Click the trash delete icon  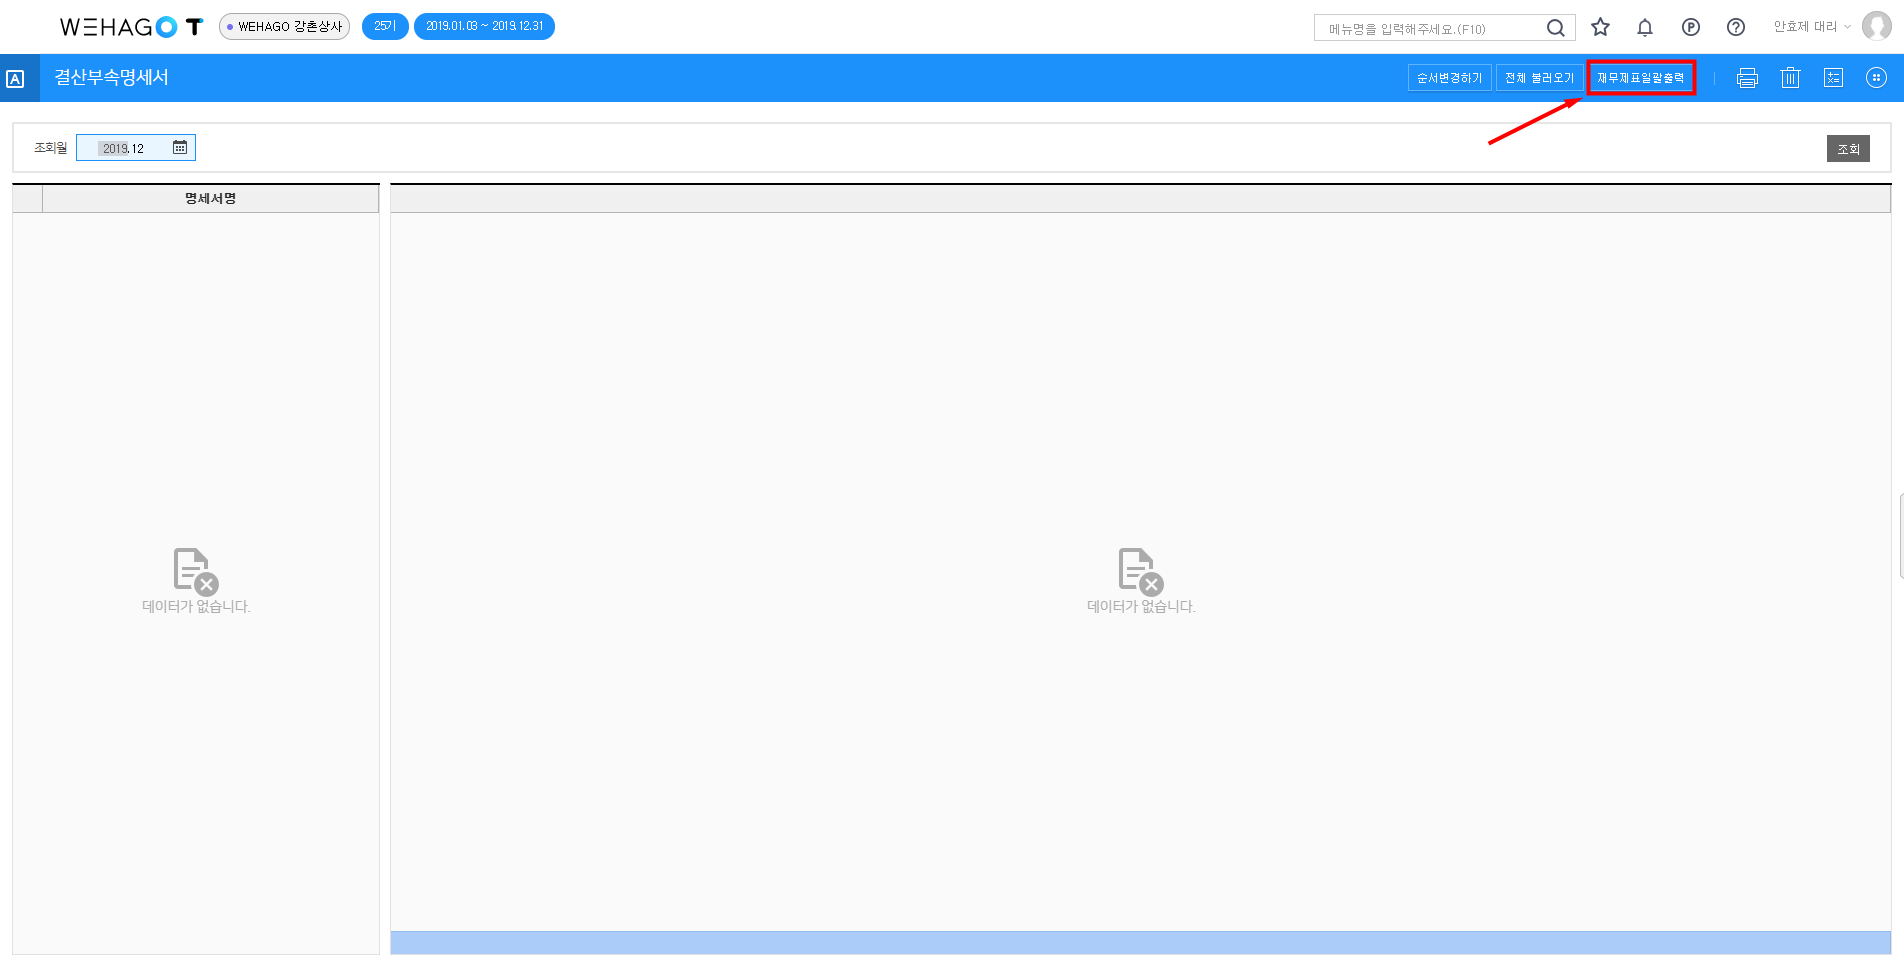tap(1790, 78)
